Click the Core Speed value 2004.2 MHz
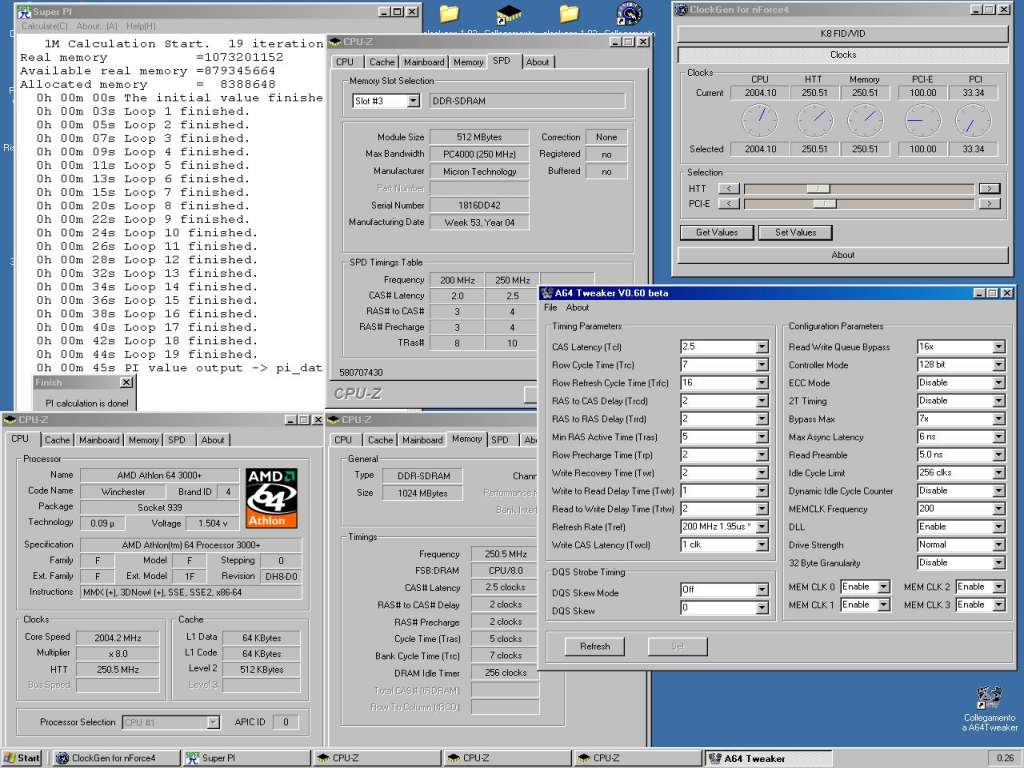The height and width of the screenshot is (768, 1024). pos(118,638)
